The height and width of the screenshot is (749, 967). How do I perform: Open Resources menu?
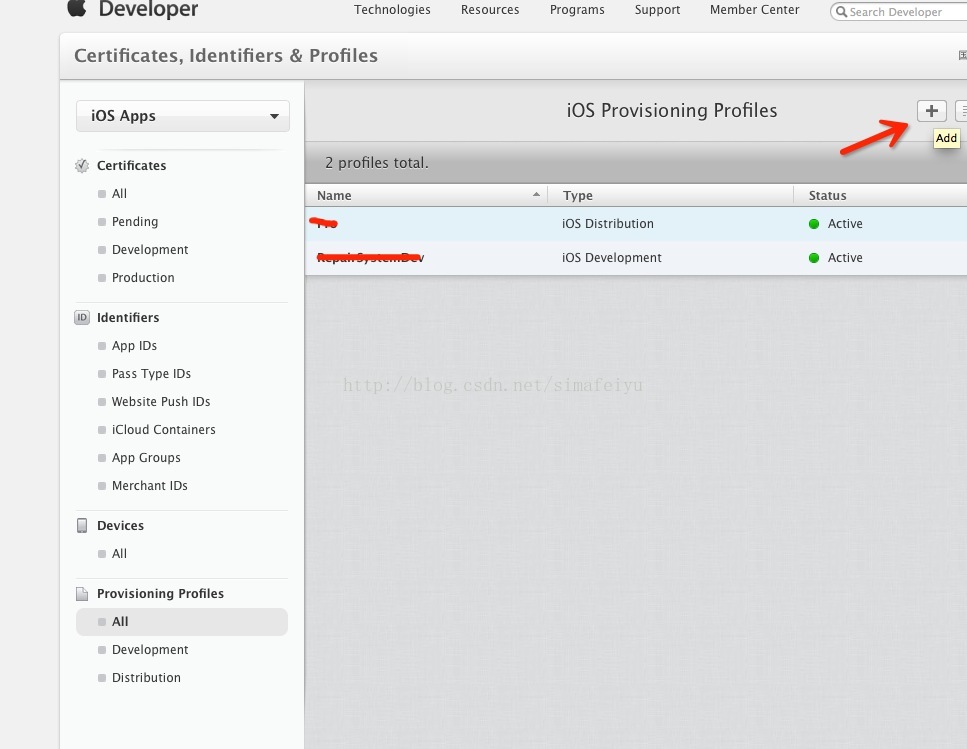click(490, 10)
